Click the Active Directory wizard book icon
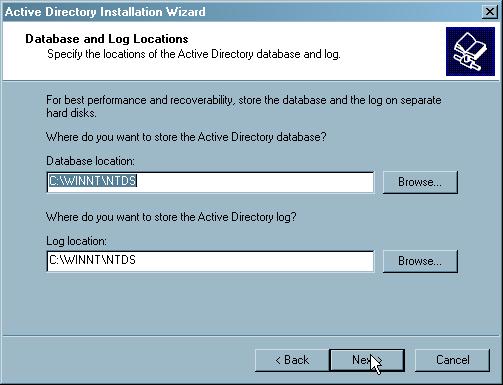Image resolution: width=503 pixels, height=385 pixels. (470, 52)
